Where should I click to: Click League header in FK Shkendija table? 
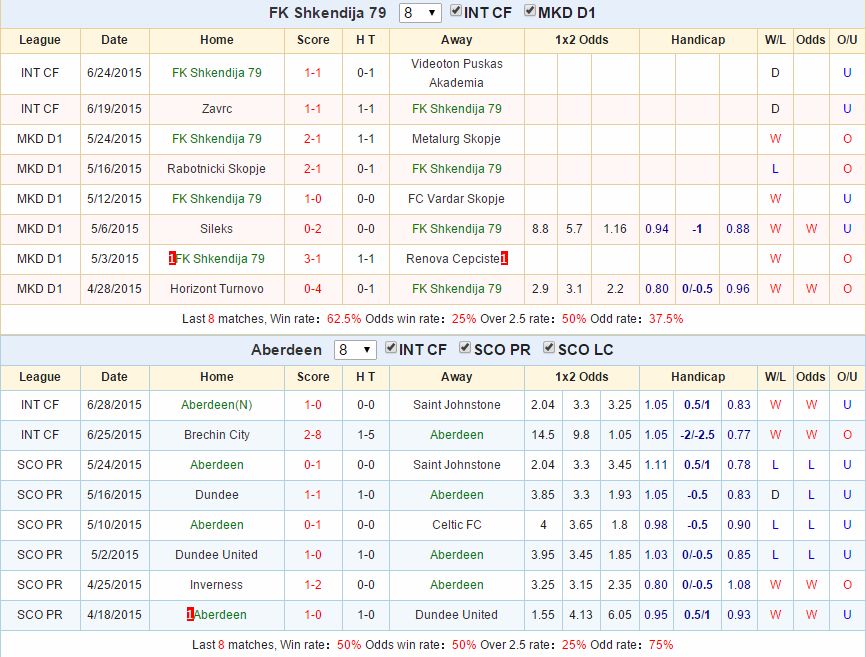coord(40,40)
